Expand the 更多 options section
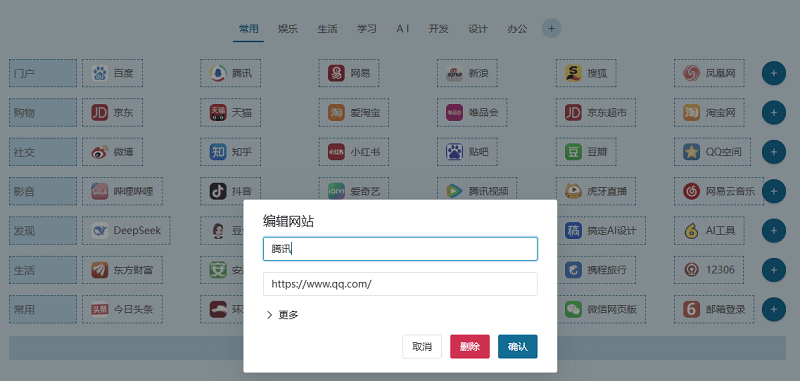800x381 pixels. (282, 315)
